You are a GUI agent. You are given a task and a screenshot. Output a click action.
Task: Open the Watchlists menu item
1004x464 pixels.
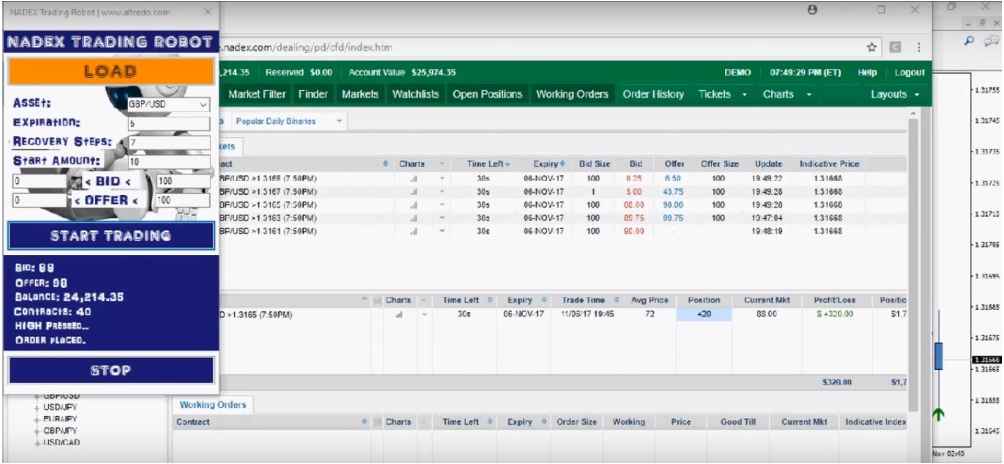point(416,94)
